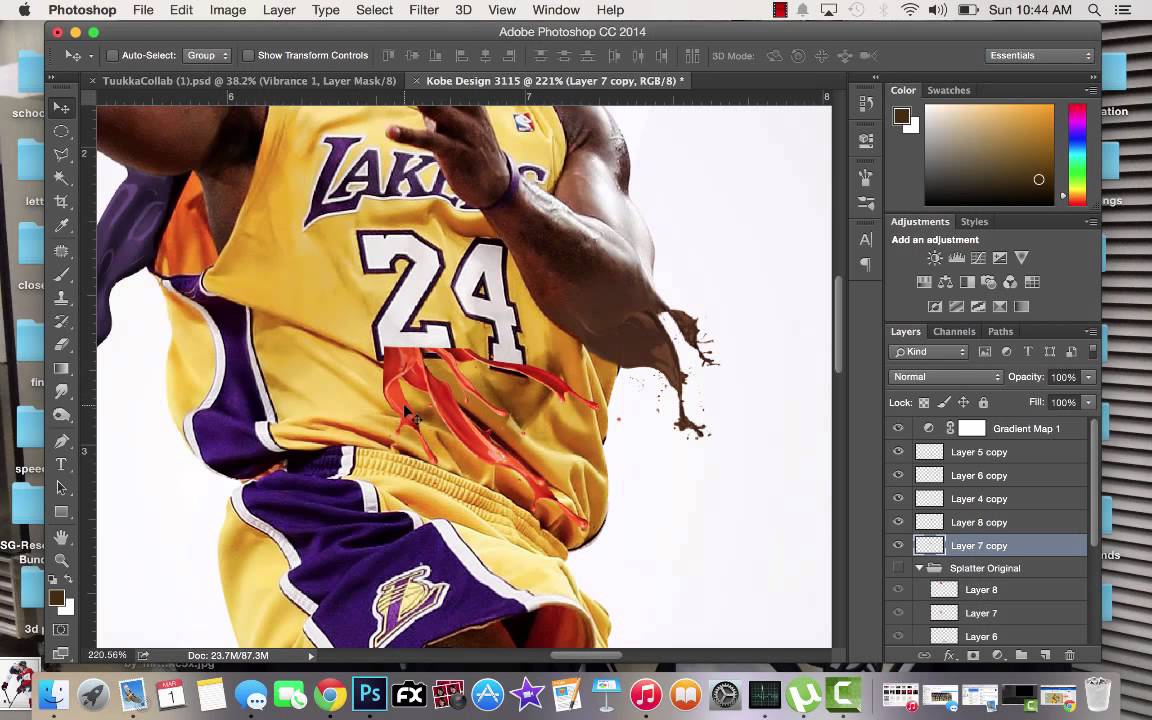Open the Fill slider dropdown arrow
The width and height of the screenshot is (1152, 720).
point(1089,403)
